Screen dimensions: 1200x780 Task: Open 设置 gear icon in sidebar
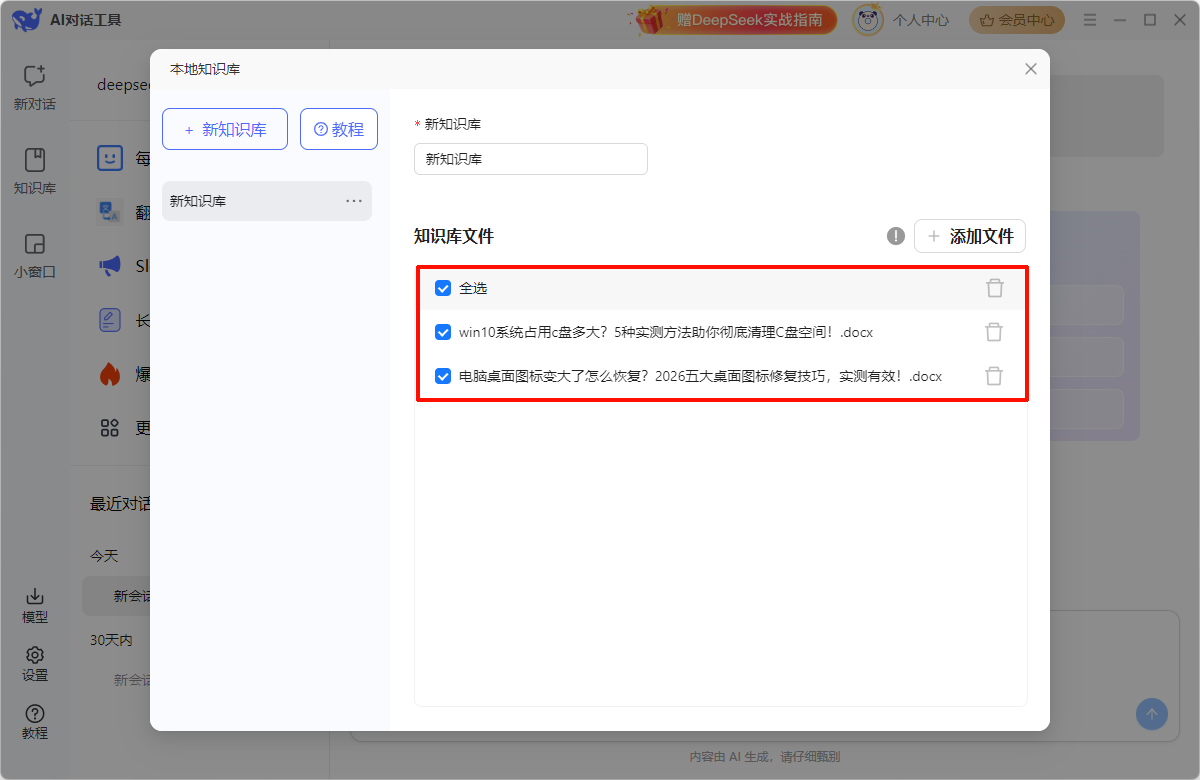coord(35,655)
